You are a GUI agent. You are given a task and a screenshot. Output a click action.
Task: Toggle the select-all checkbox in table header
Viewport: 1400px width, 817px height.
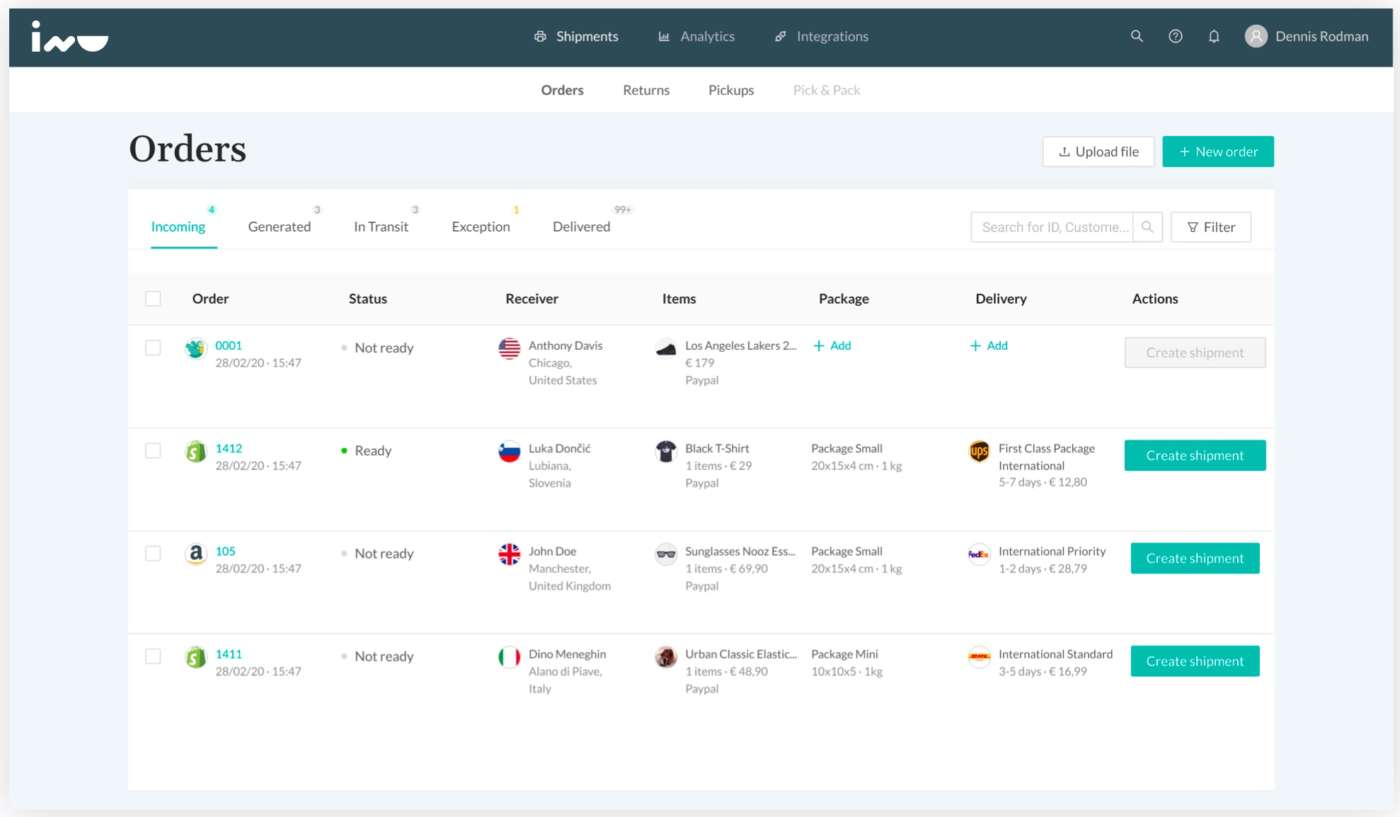pyautogui.click(x=153, y=299)
